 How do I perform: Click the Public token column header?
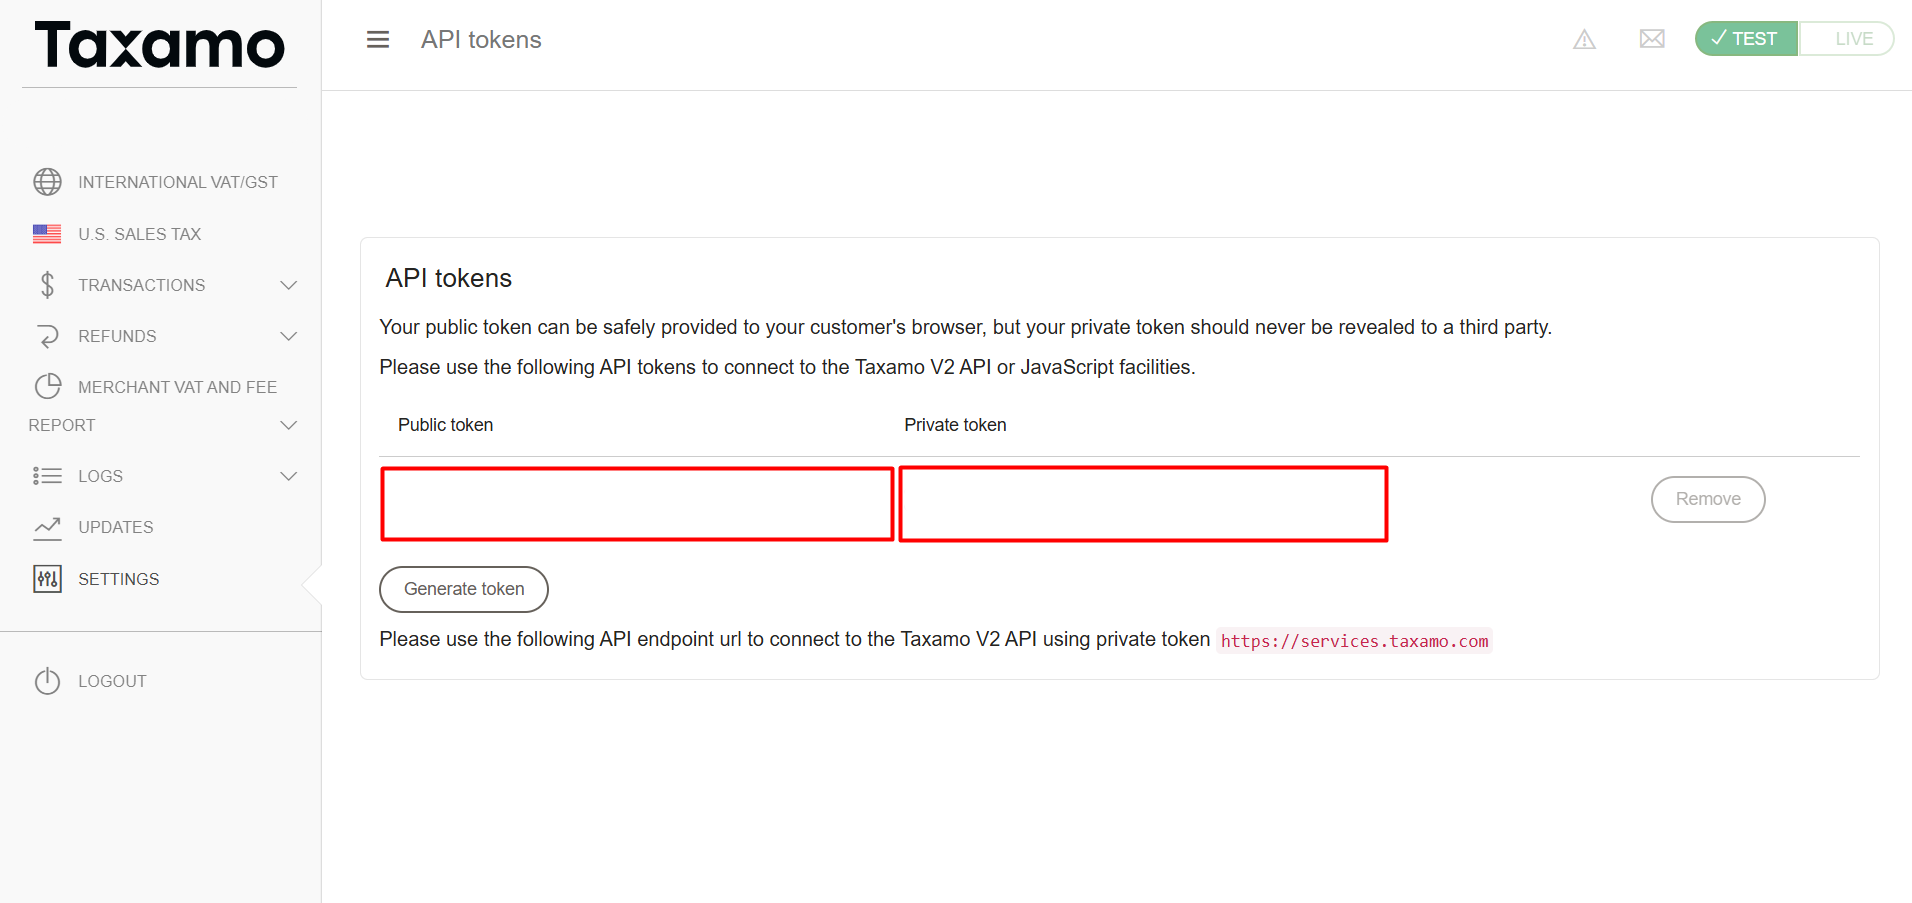[446, 425]
